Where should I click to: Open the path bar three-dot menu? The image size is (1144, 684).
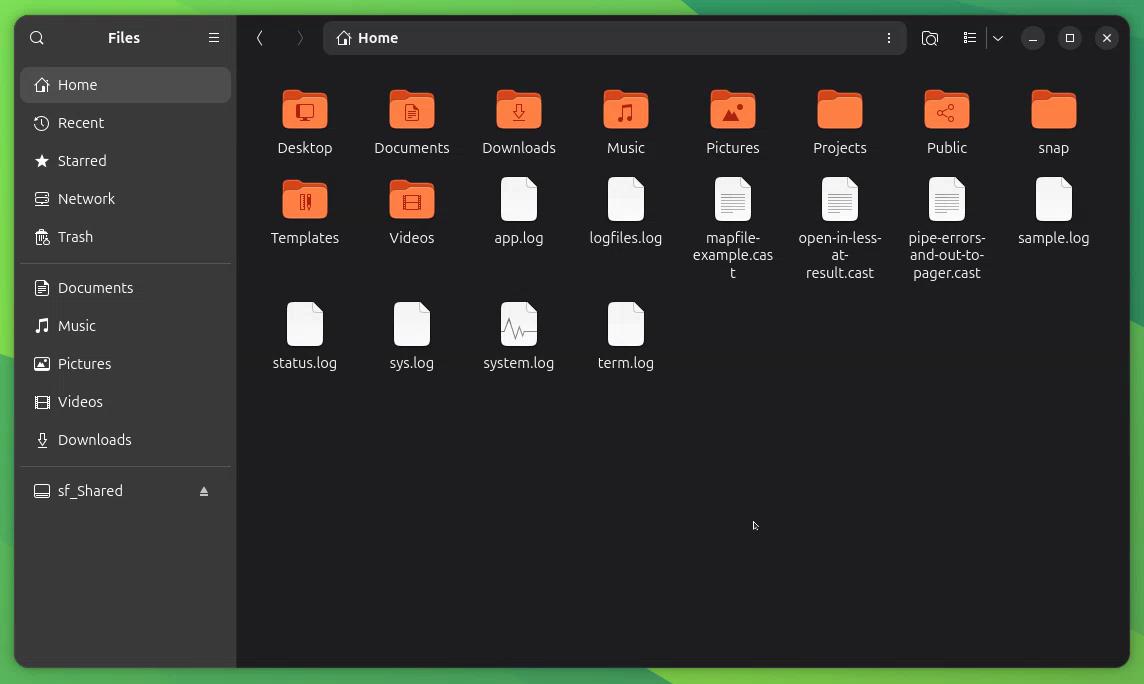[889, 38]
